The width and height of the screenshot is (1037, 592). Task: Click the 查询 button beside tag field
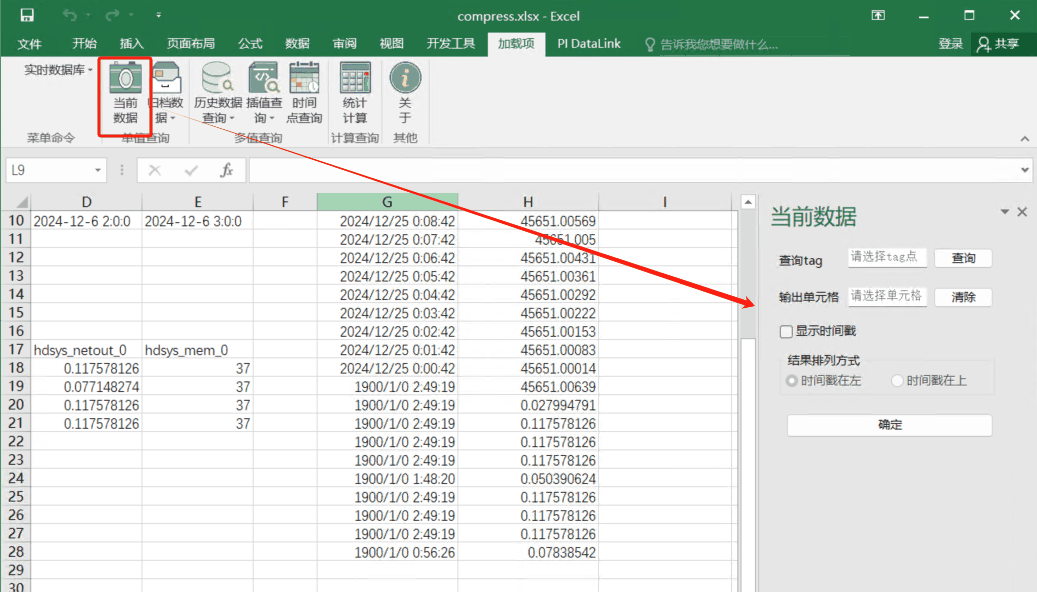tap(963, 258)
